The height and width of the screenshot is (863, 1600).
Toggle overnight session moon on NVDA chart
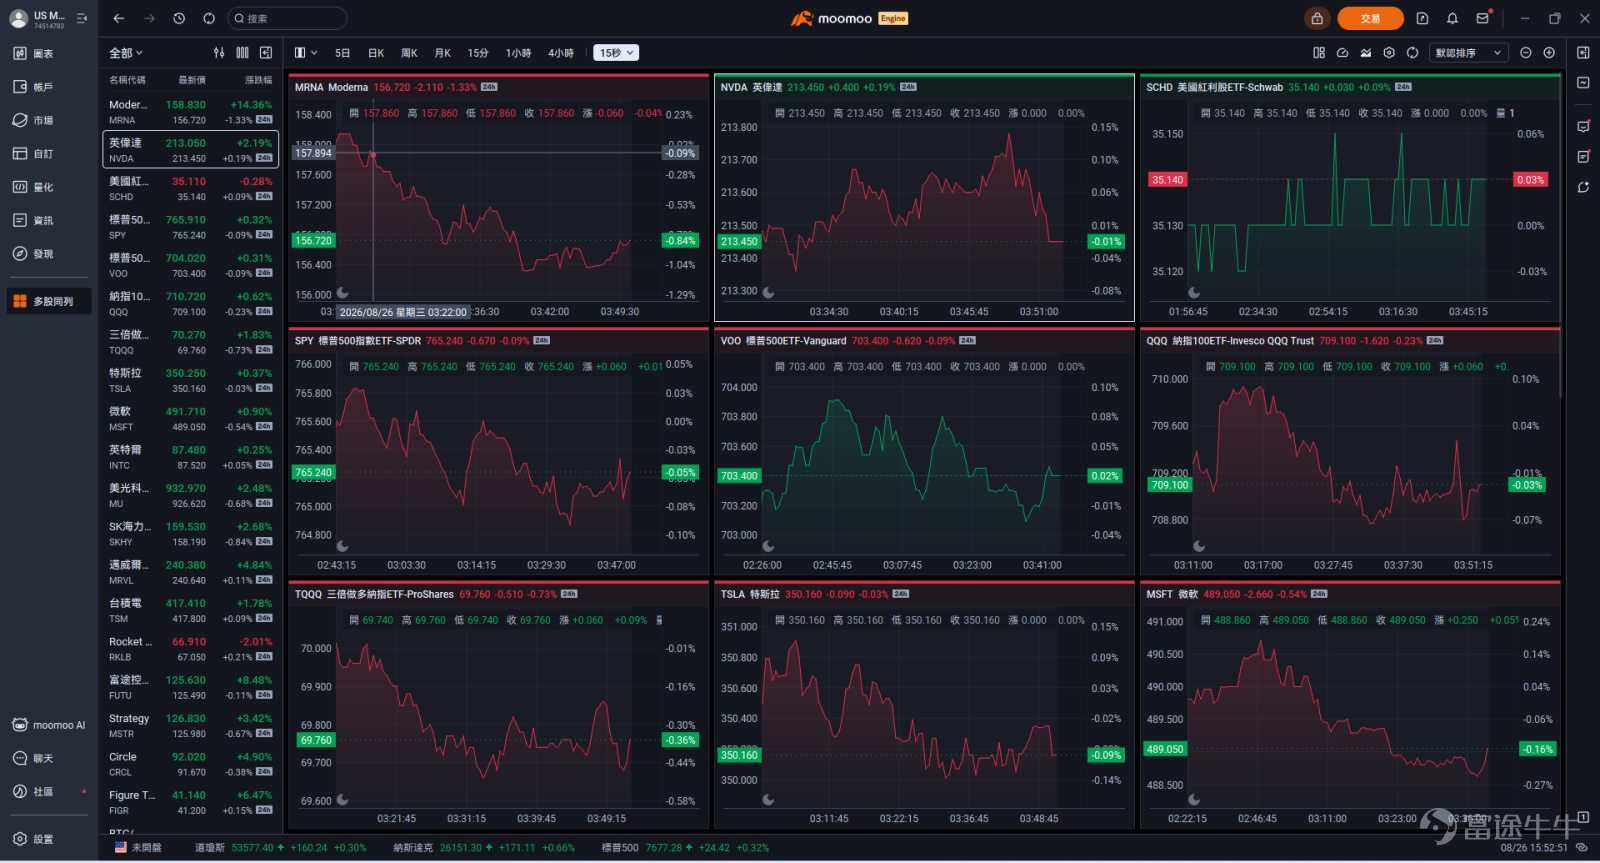point(768,293)
